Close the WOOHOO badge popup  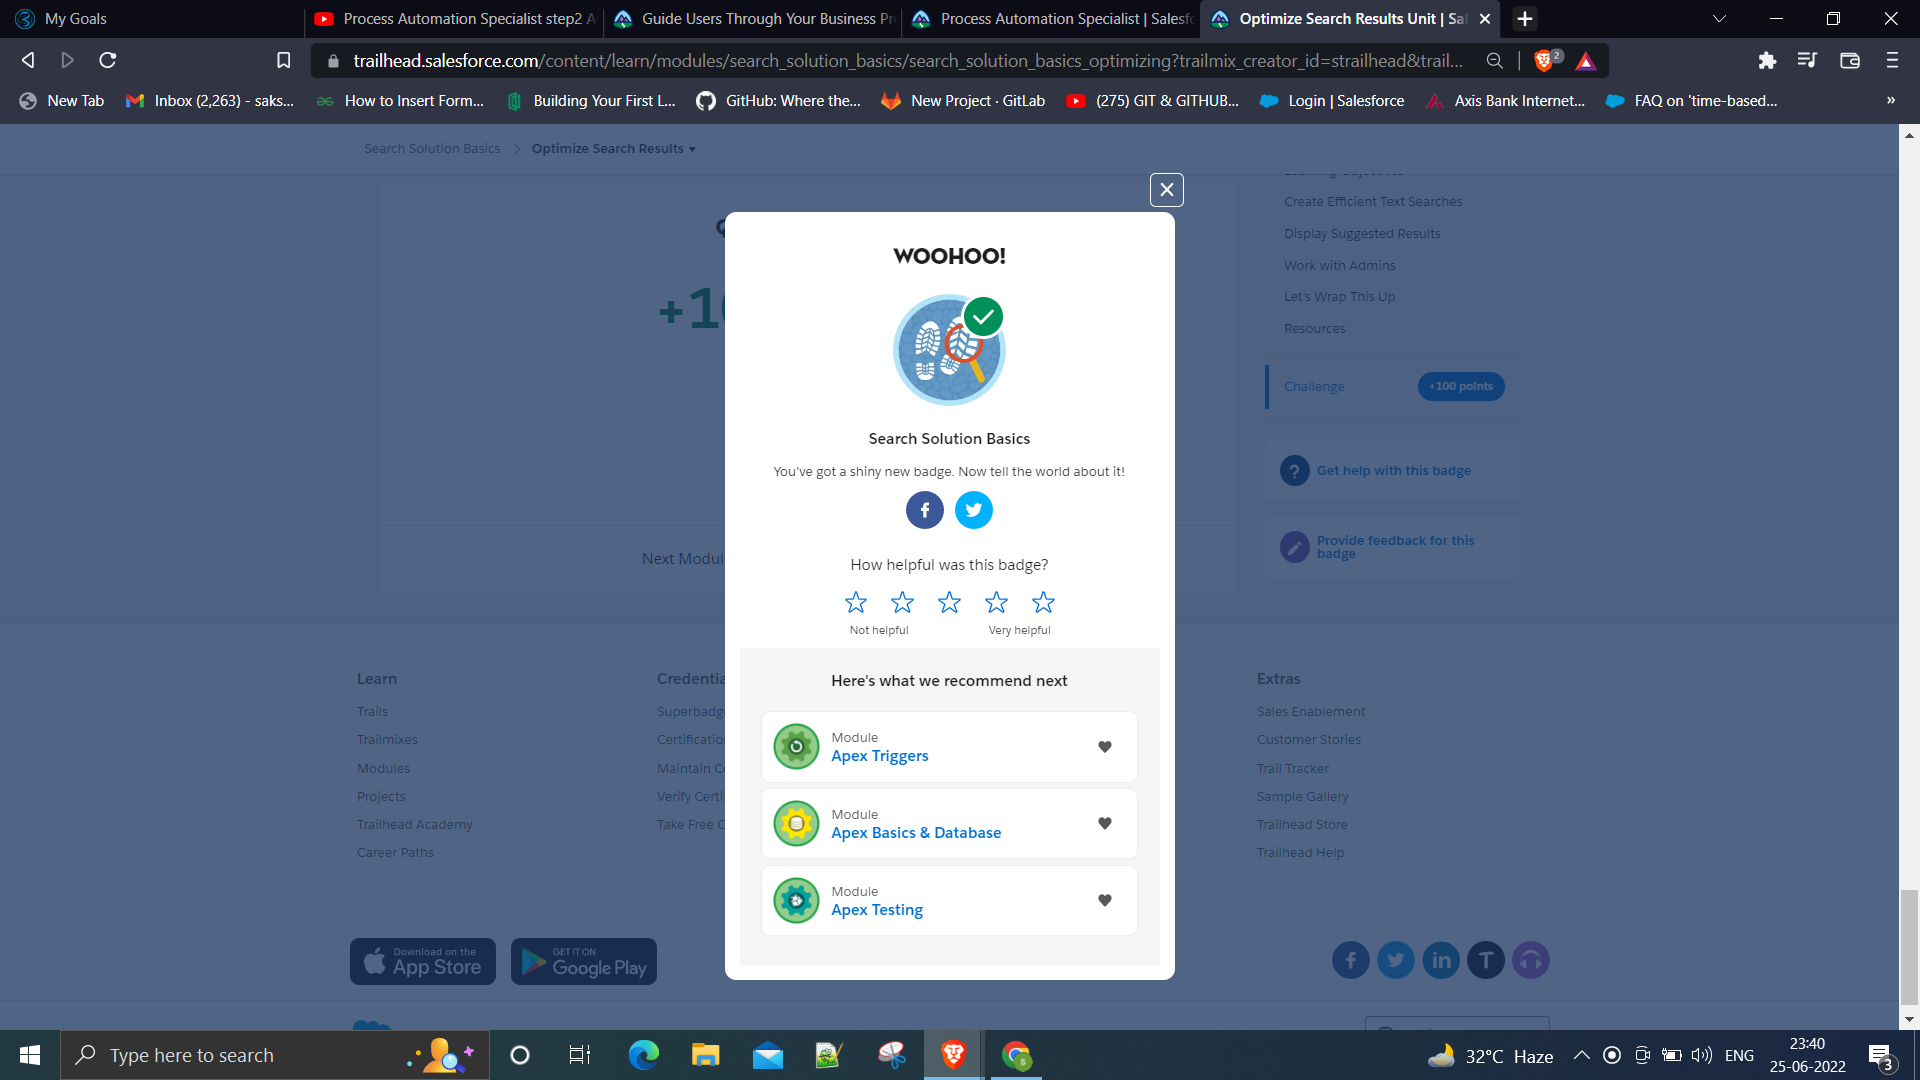pos(1166,190)
